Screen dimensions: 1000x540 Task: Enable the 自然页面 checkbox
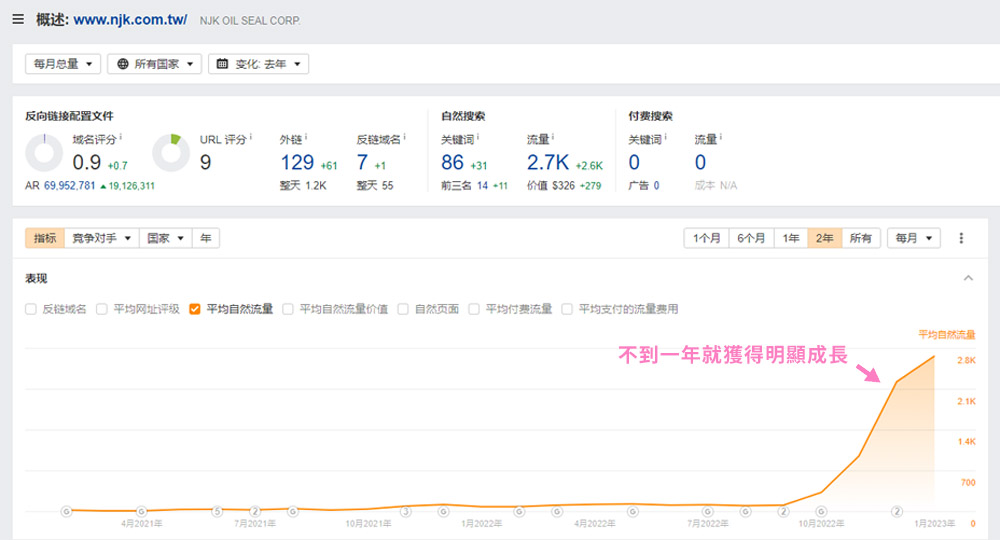coord(403,309)
